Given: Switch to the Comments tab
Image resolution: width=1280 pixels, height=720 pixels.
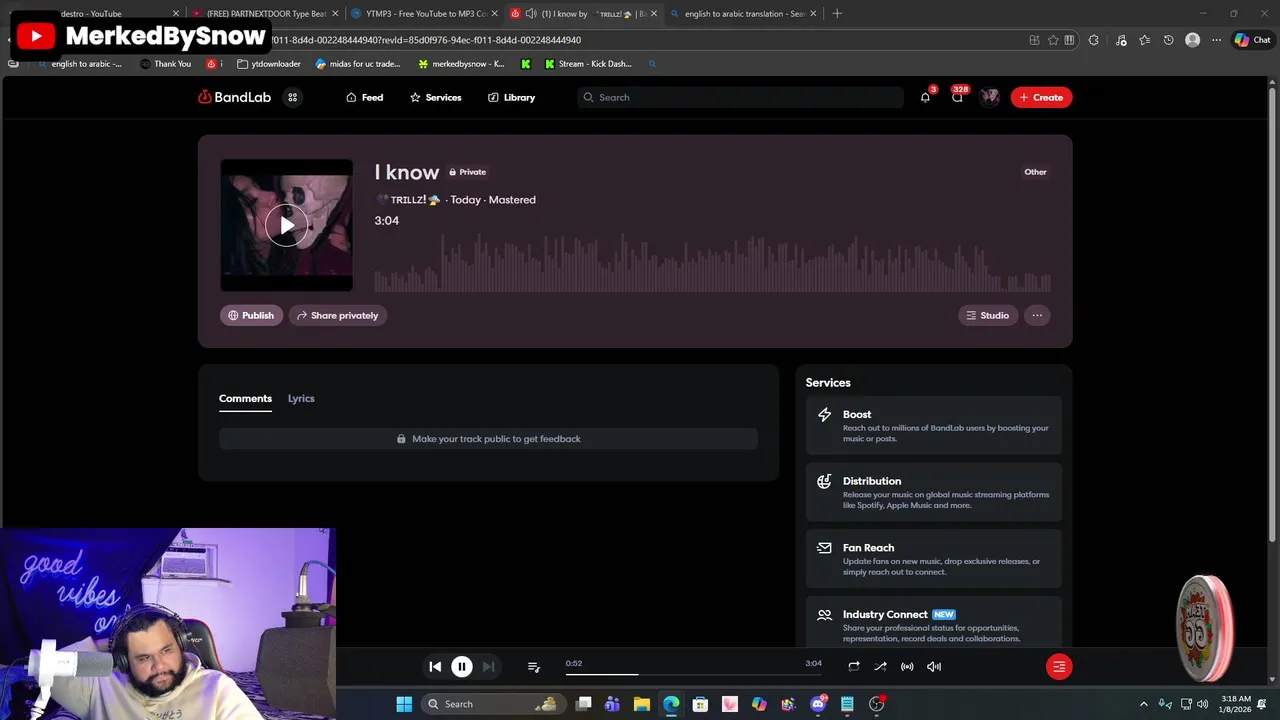Looking at the screenshot, I should 245,398.
